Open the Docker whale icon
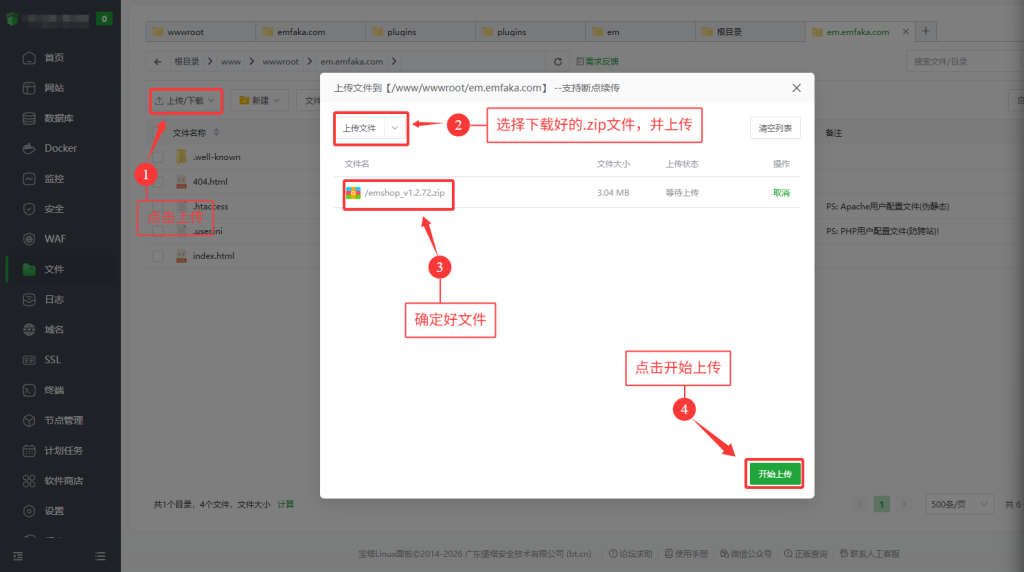Screen dimensions: 1024x572 pyautogui.click(x=29, y=148)
